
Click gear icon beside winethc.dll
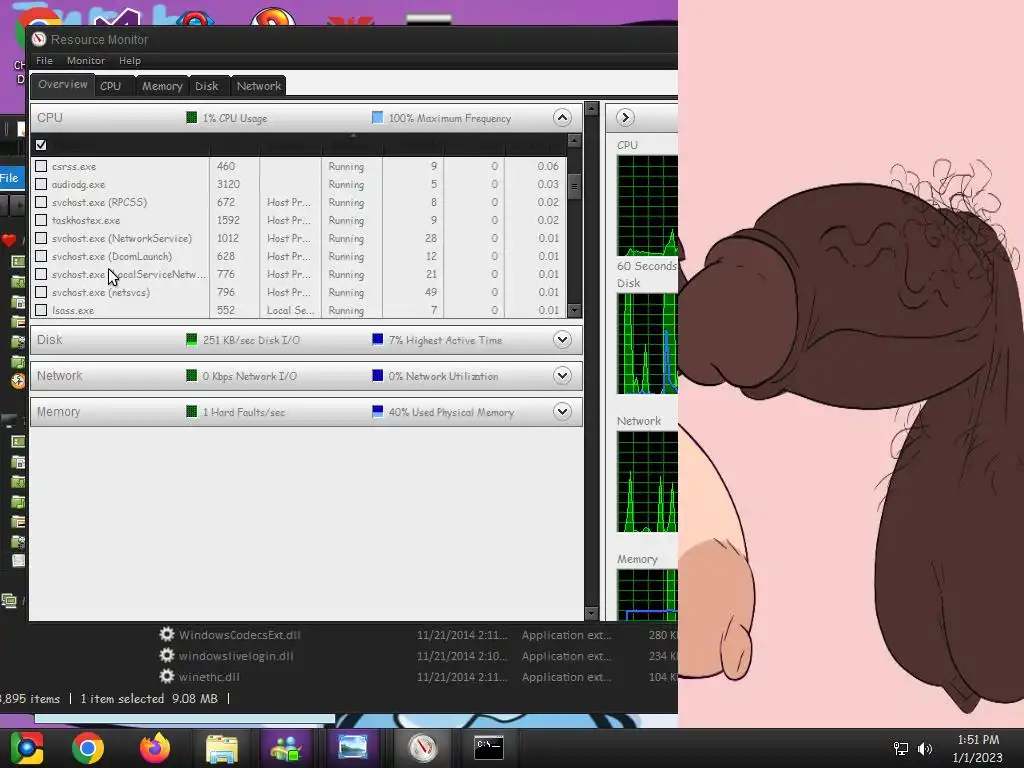pyautogui.click(x=167, y=676)
